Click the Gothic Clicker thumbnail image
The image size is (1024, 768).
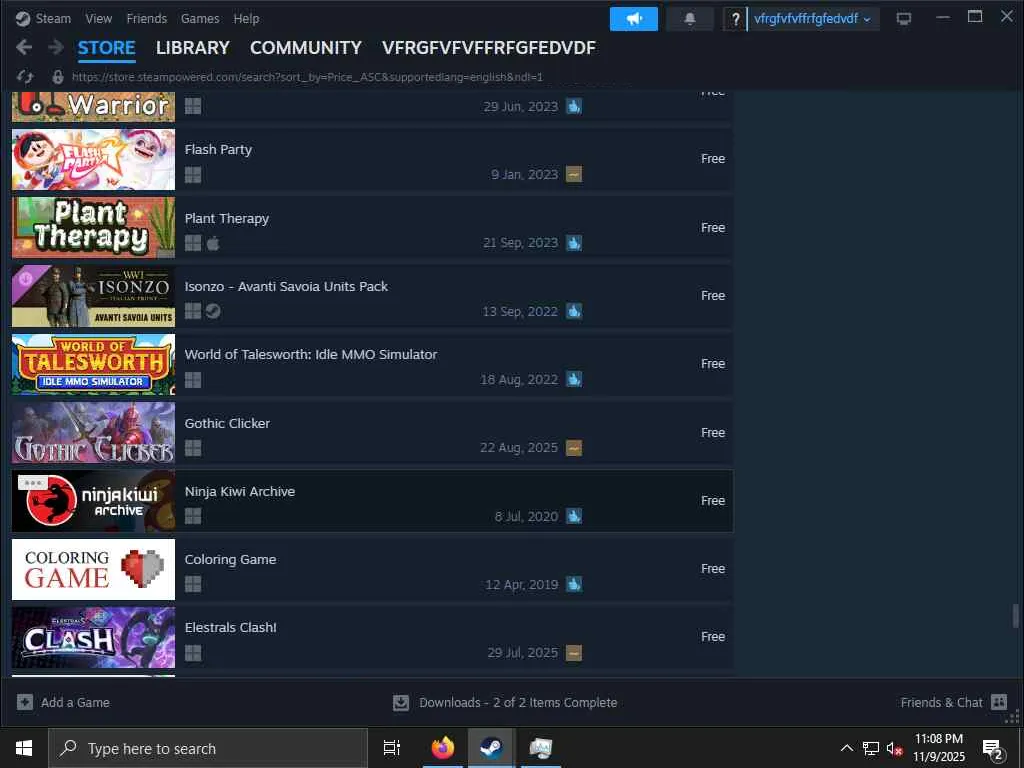coord(93,432)
